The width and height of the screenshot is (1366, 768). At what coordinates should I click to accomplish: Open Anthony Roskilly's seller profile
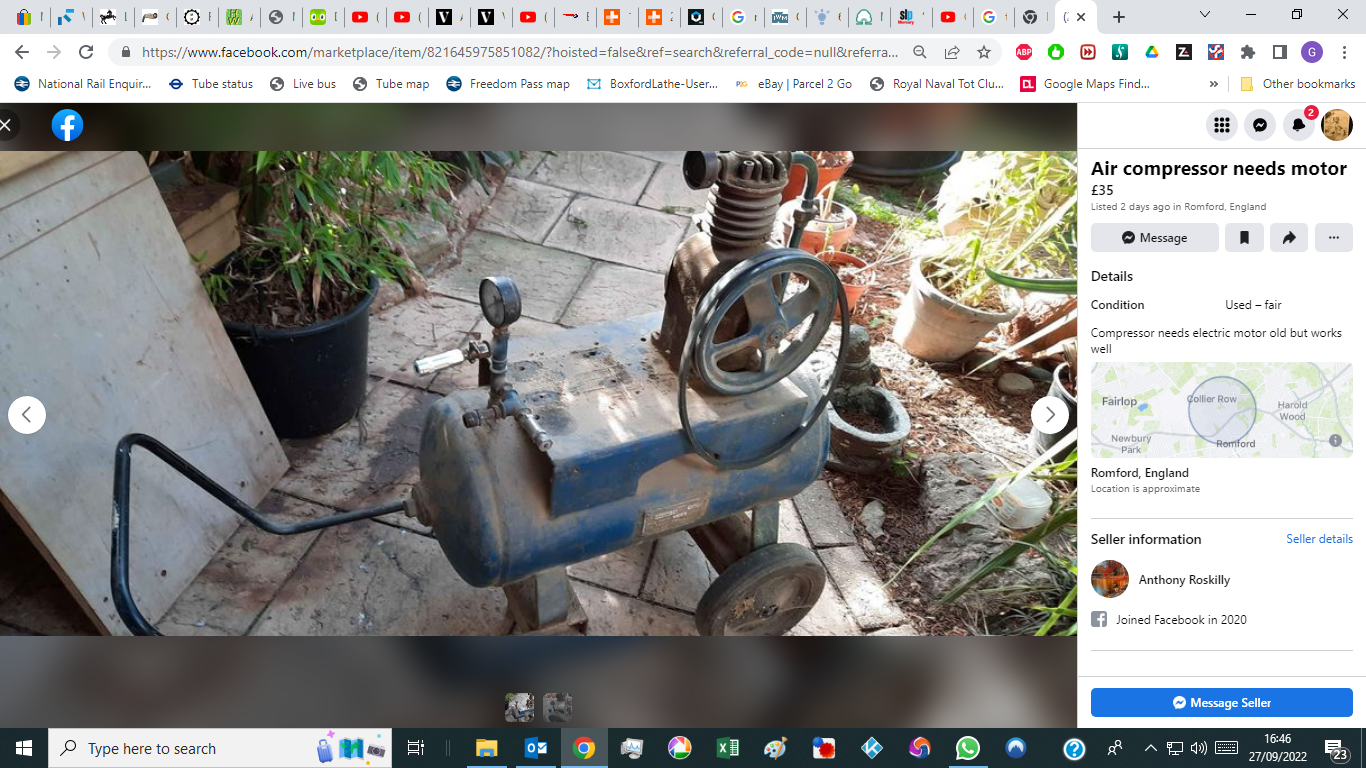pos(1184,580)
